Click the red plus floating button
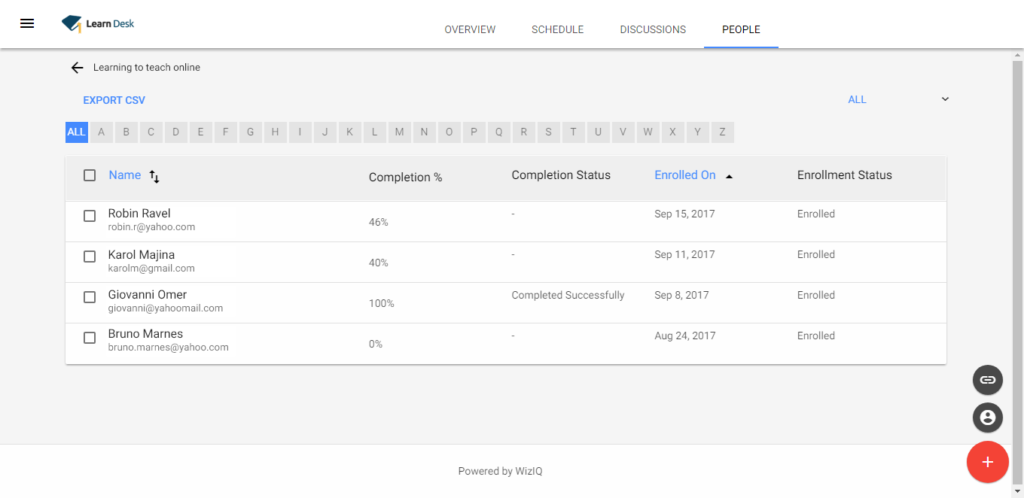Image resolution: width=1024 pixels, height=498 pixels. (987, 461)
